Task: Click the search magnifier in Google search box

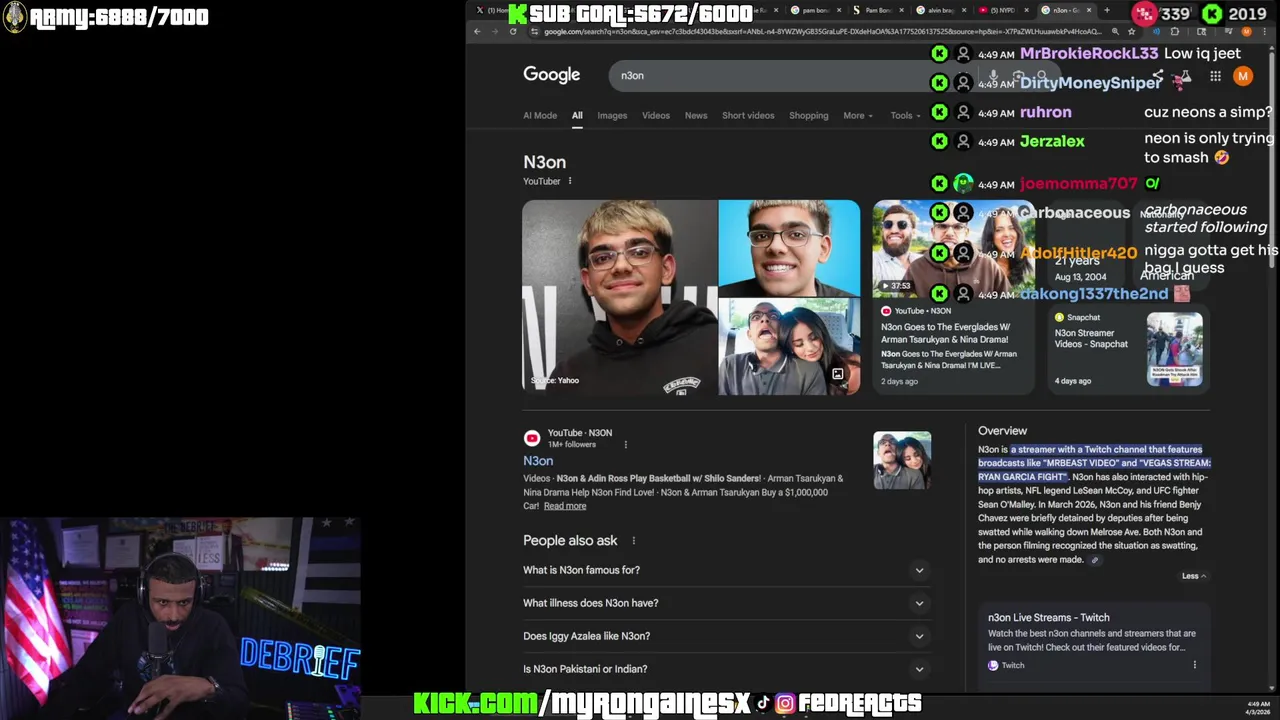Action: [x=1042, y=75]
